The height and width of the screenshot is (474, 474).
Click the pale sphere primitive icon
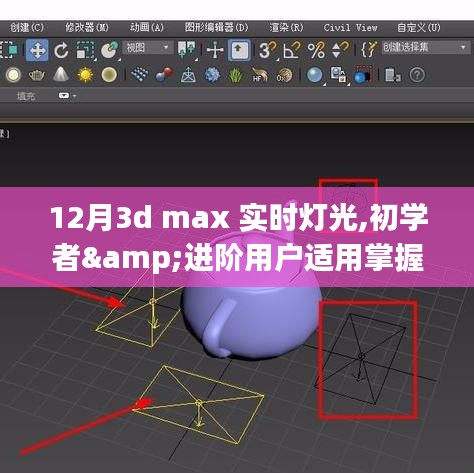click(13, 75)
